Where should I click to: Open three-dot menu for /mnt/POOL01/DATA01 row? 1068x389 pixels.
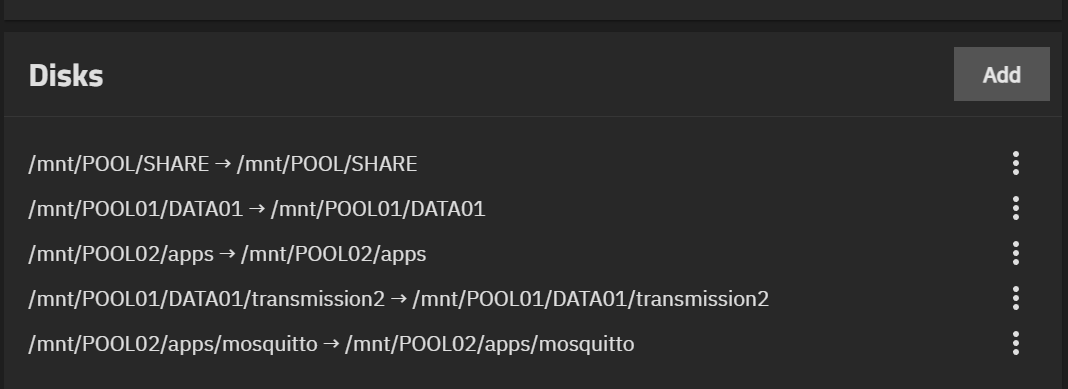pos(1016,208)
